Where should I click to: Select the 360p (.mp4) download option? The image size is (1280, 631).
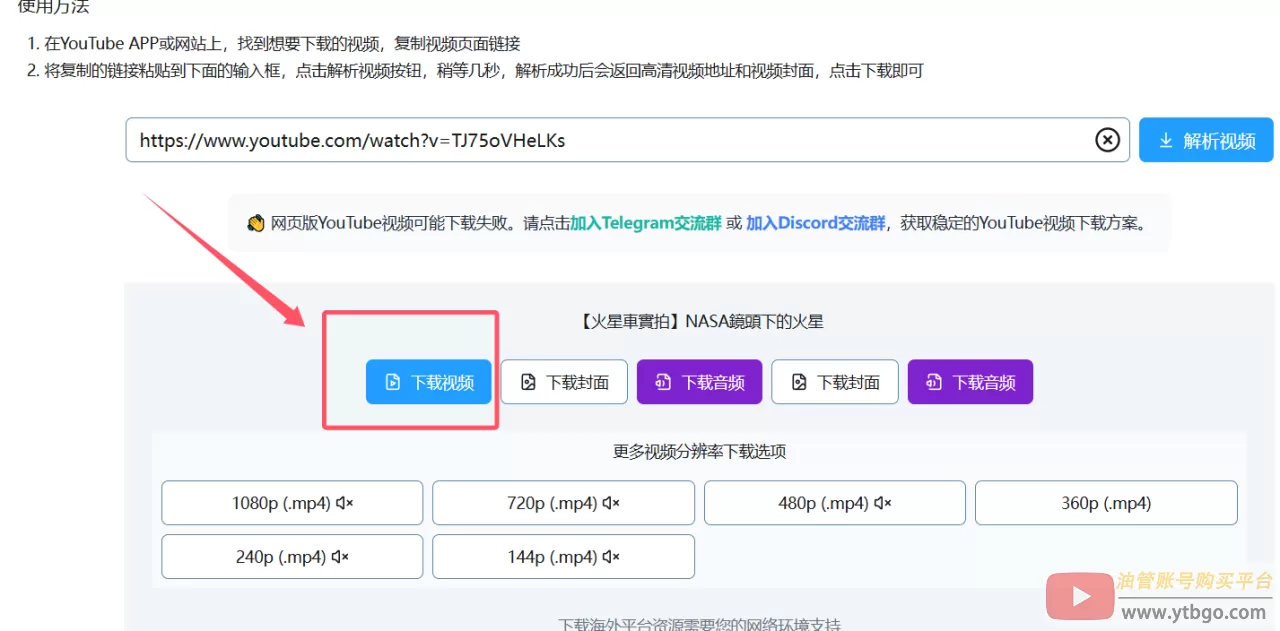coord(1106,503)
